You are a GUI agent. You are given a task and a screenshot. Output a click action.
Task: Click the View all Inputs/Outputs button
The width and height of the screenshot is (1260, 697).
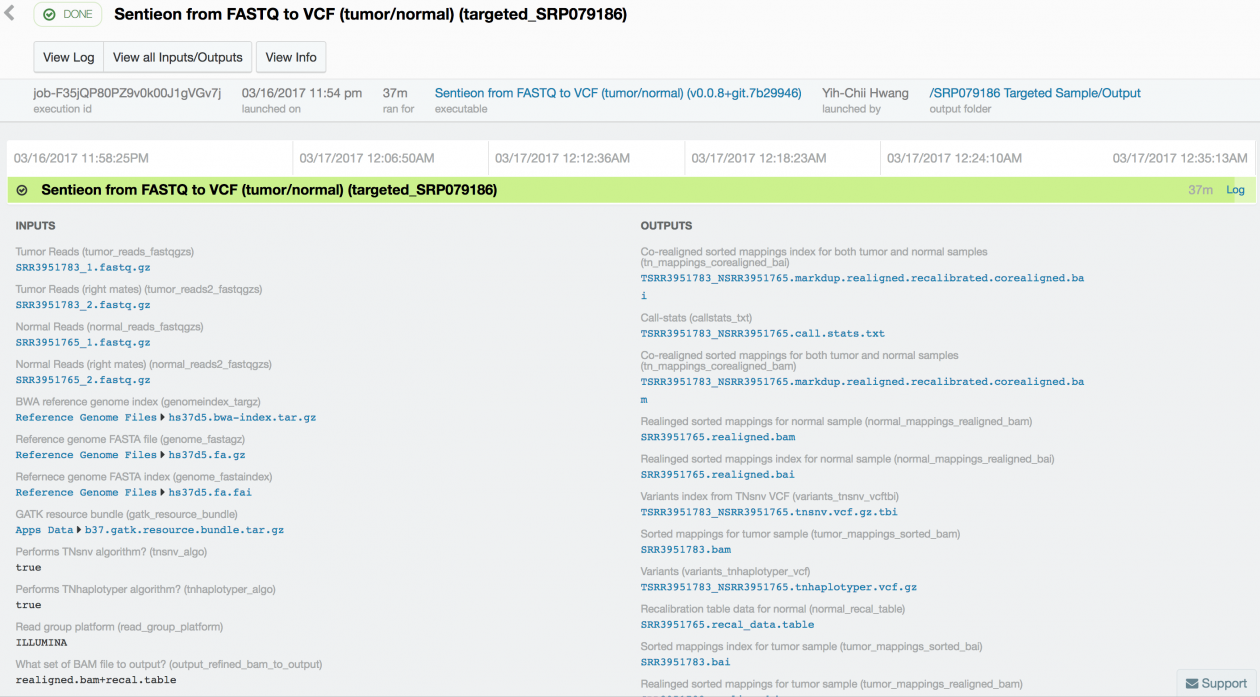177,57
